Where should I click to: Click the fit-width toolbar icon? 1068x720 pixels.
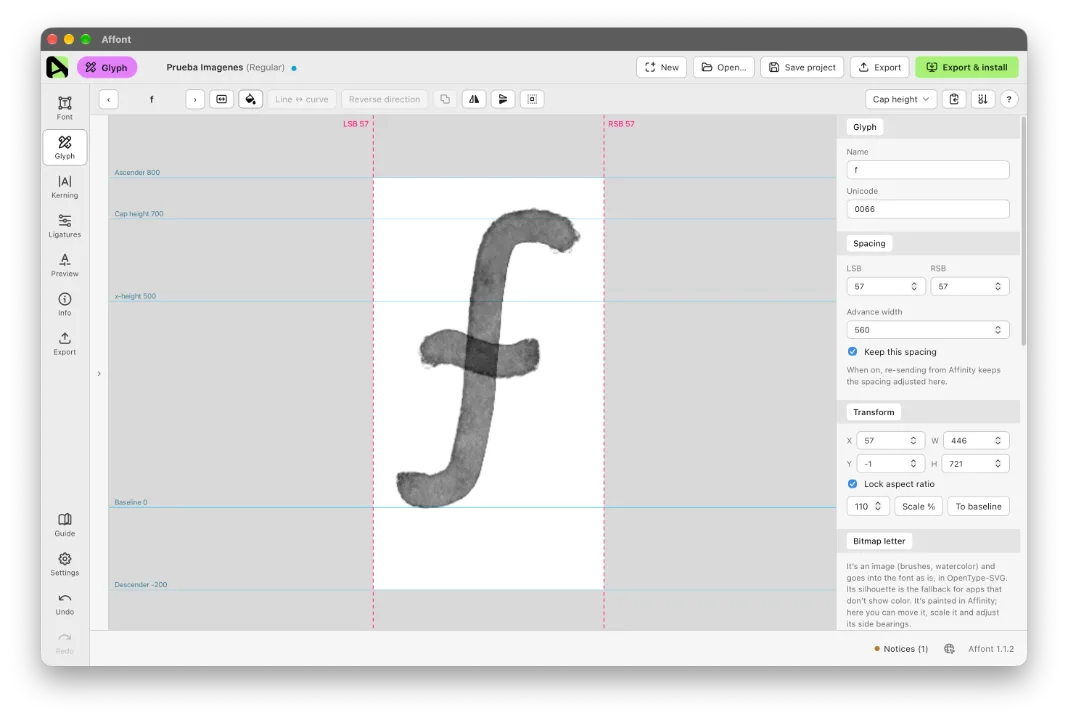(x=222, y=99)
